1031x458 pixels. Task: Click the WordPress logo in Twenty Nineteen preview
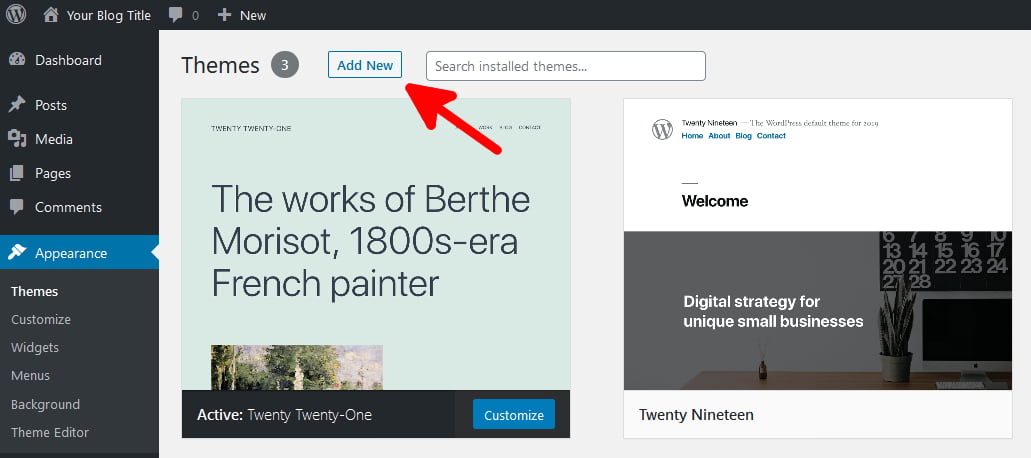tap(662, 129)
